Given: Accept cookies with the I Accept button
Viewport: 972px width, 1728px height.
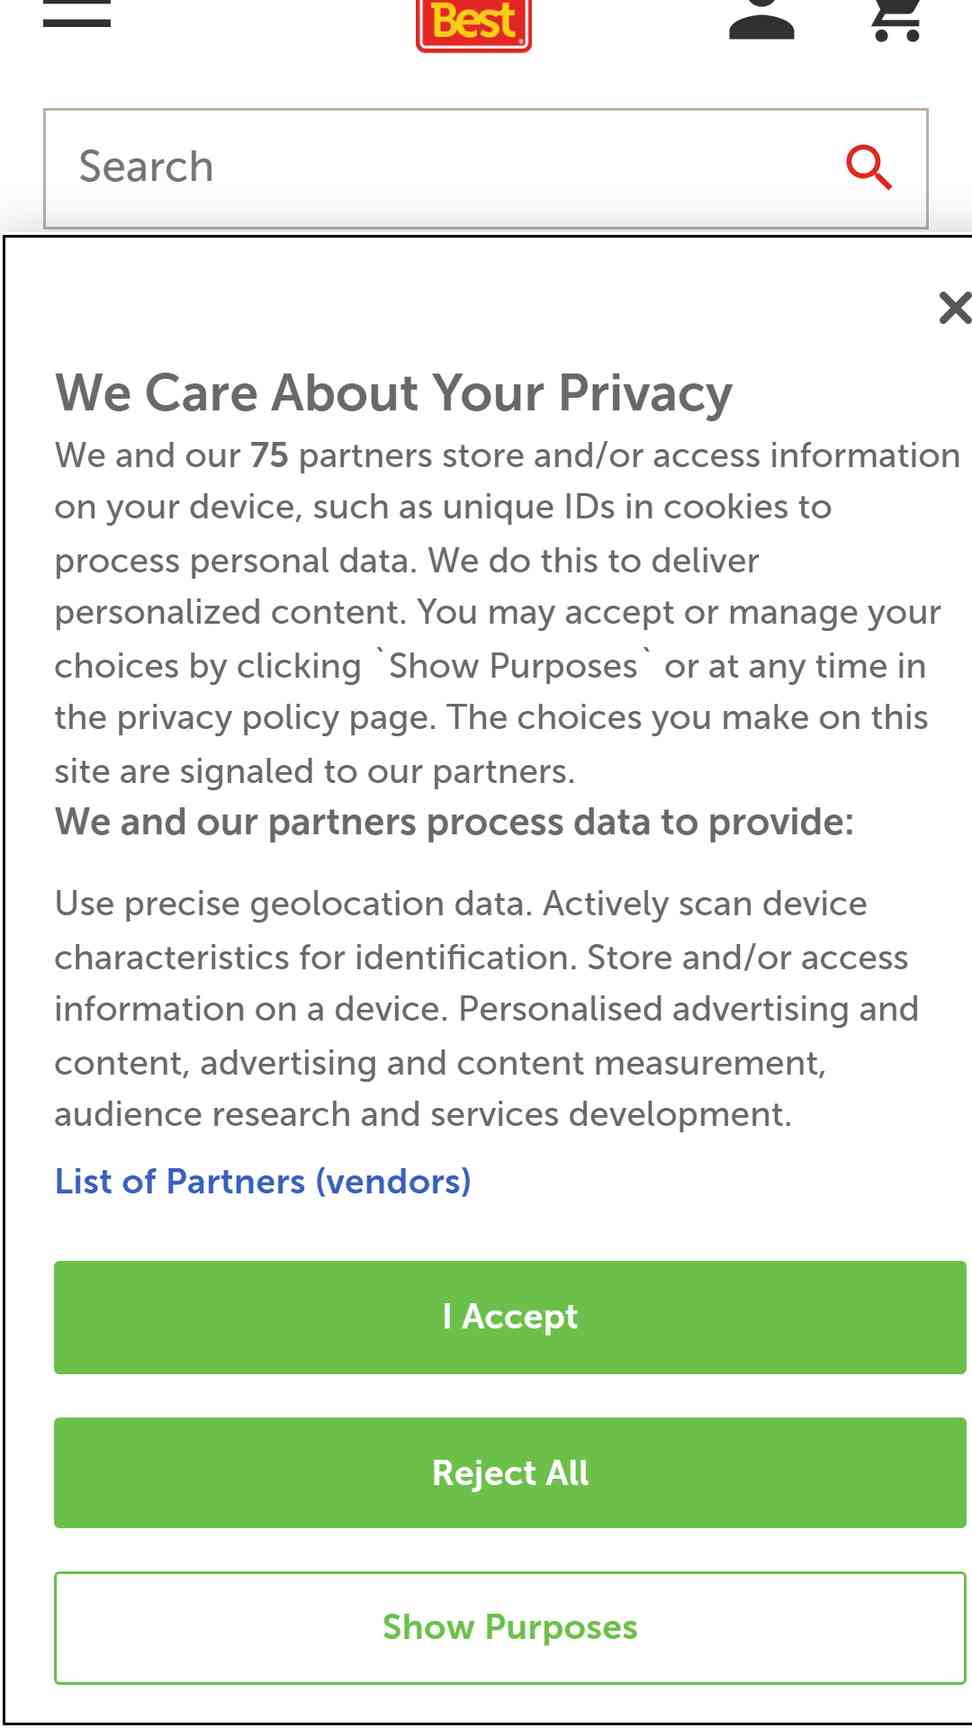Looking at the screenshot, I should click(x=510, y=1317).
